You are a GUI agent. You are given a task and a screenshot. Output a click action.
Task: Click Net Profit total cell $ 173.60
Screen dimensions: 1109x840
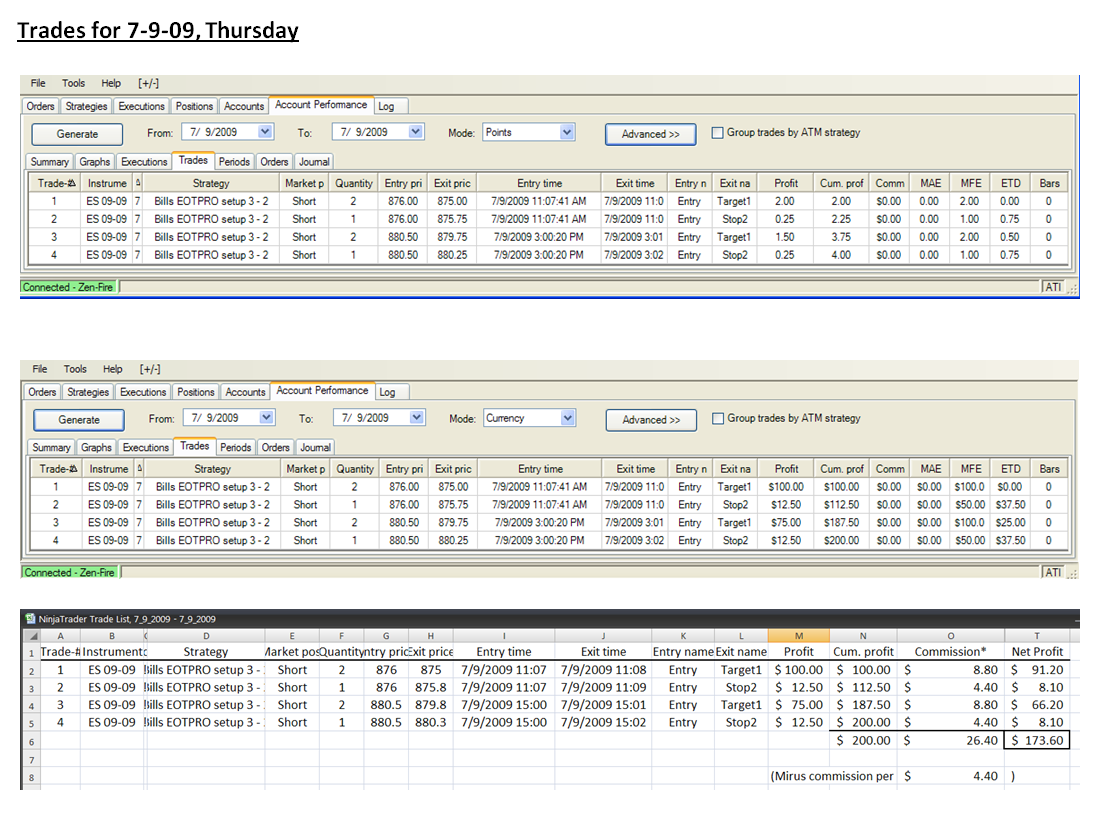[x=1037, y=740]
